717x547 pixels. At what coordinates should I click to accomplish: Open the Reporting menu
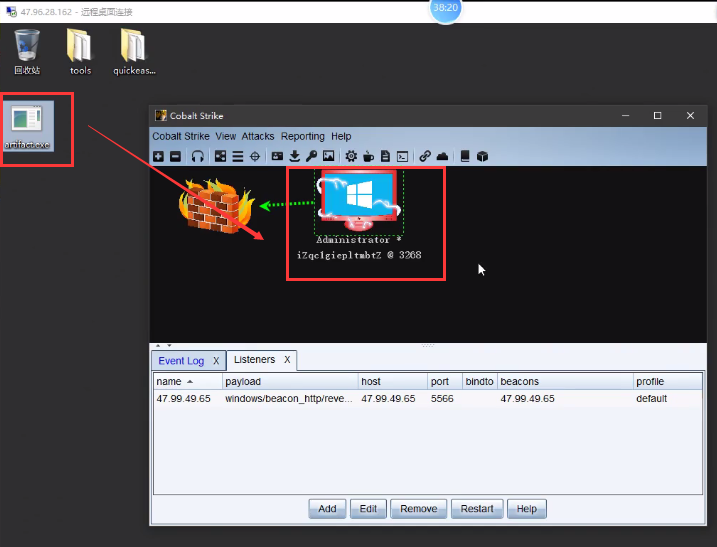(302, 136)
